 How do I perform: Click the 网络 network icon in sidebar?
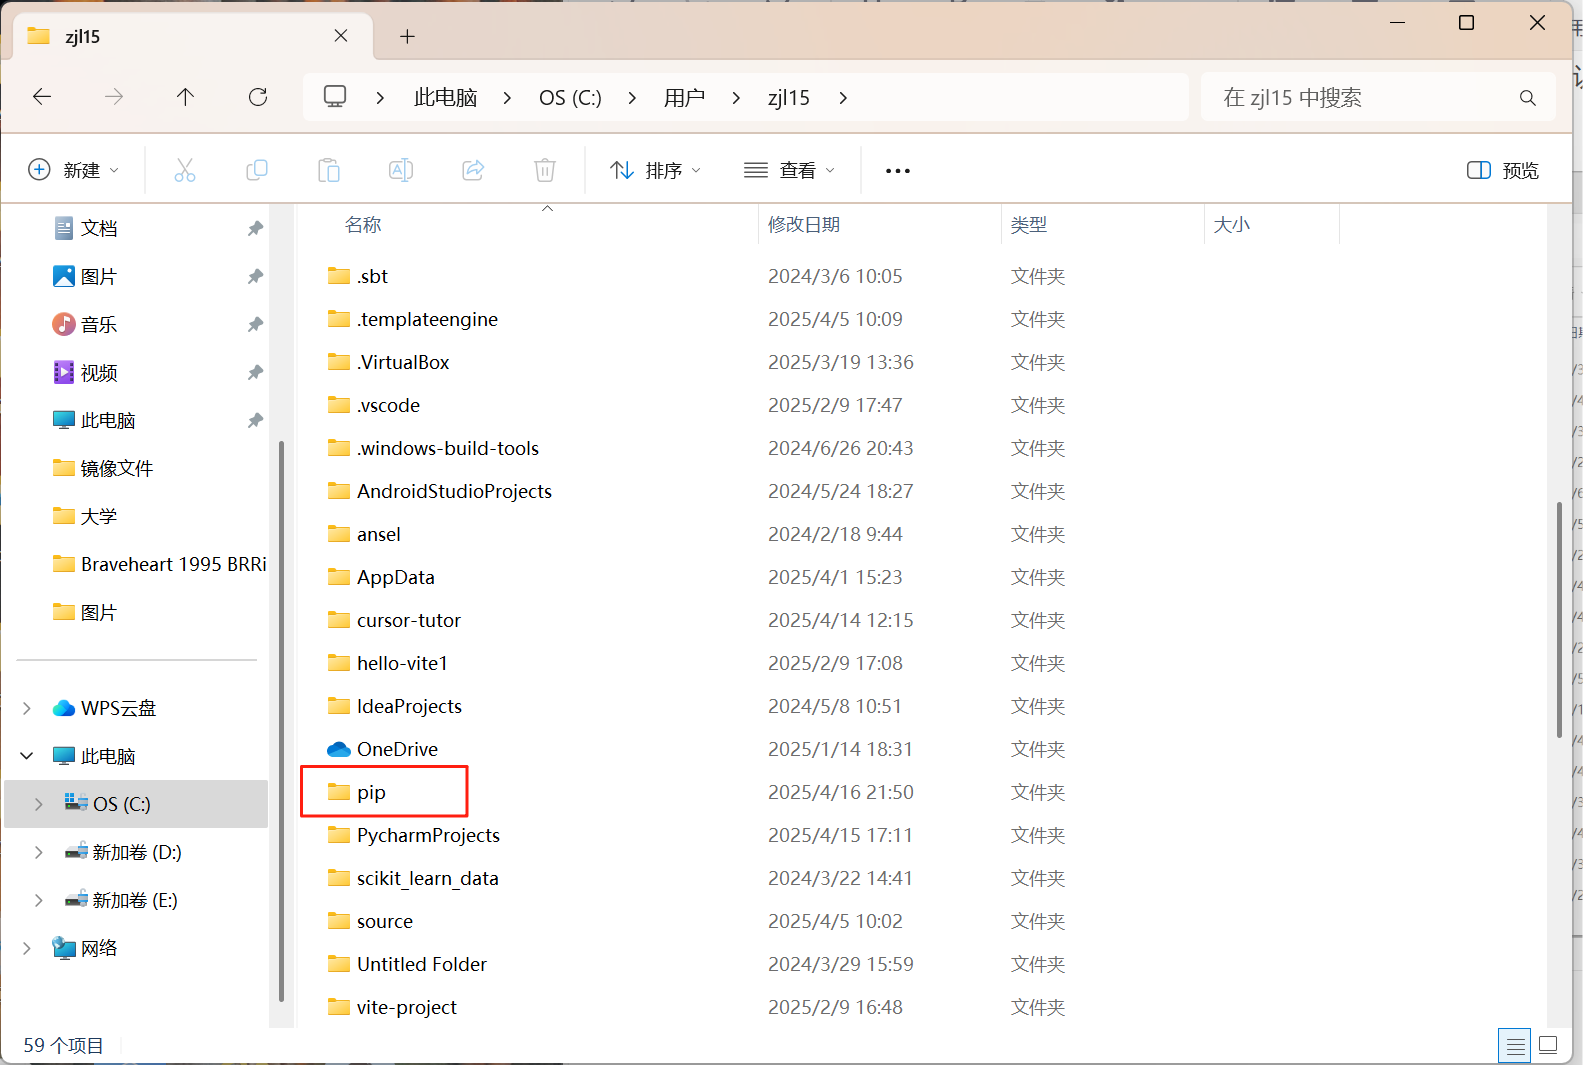coord(64,948)
